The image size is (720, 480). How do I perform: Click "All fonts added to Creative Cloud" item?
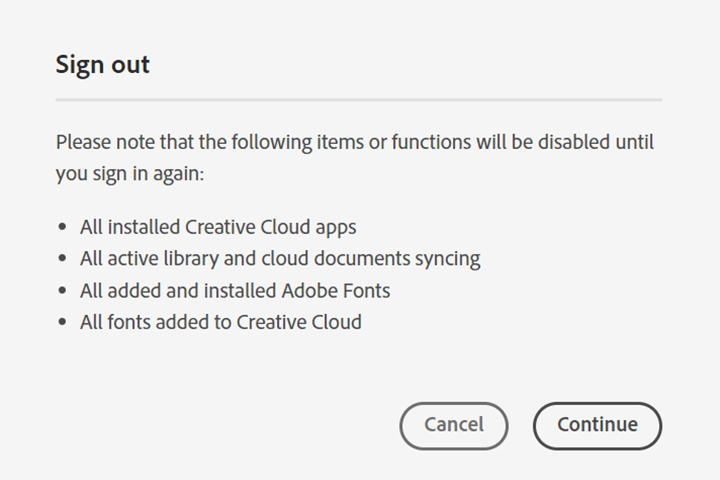(x=221, y=322)
